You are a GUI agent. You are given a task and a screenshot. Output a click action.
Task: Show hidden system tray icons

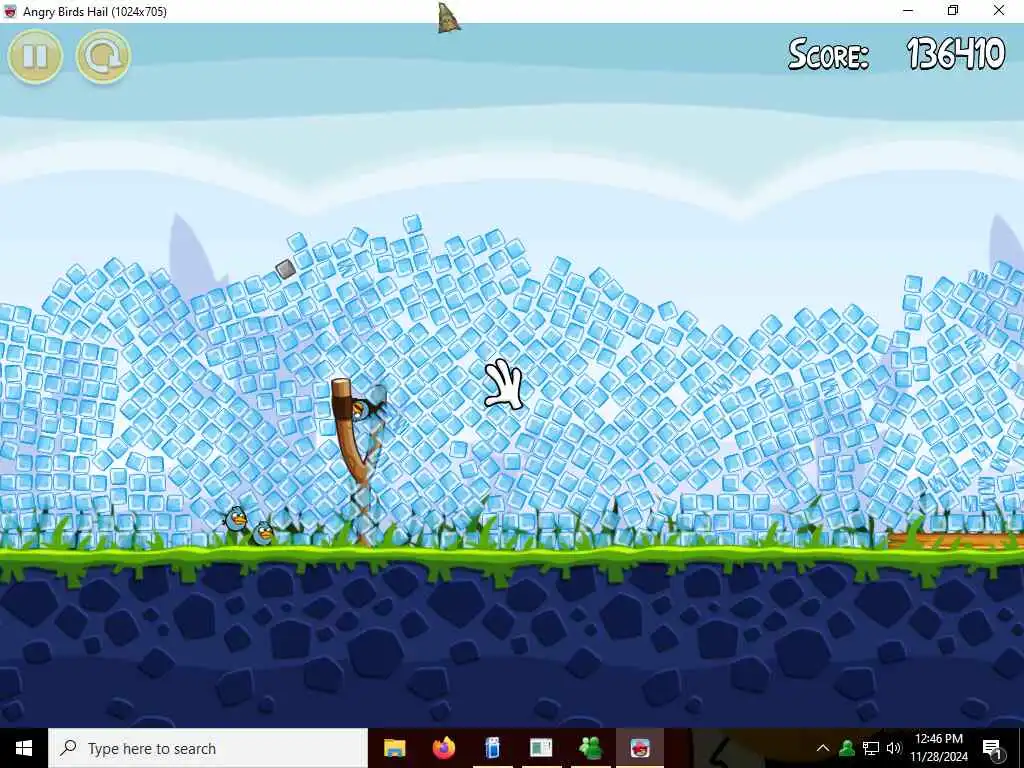click(x=823, y=748)
